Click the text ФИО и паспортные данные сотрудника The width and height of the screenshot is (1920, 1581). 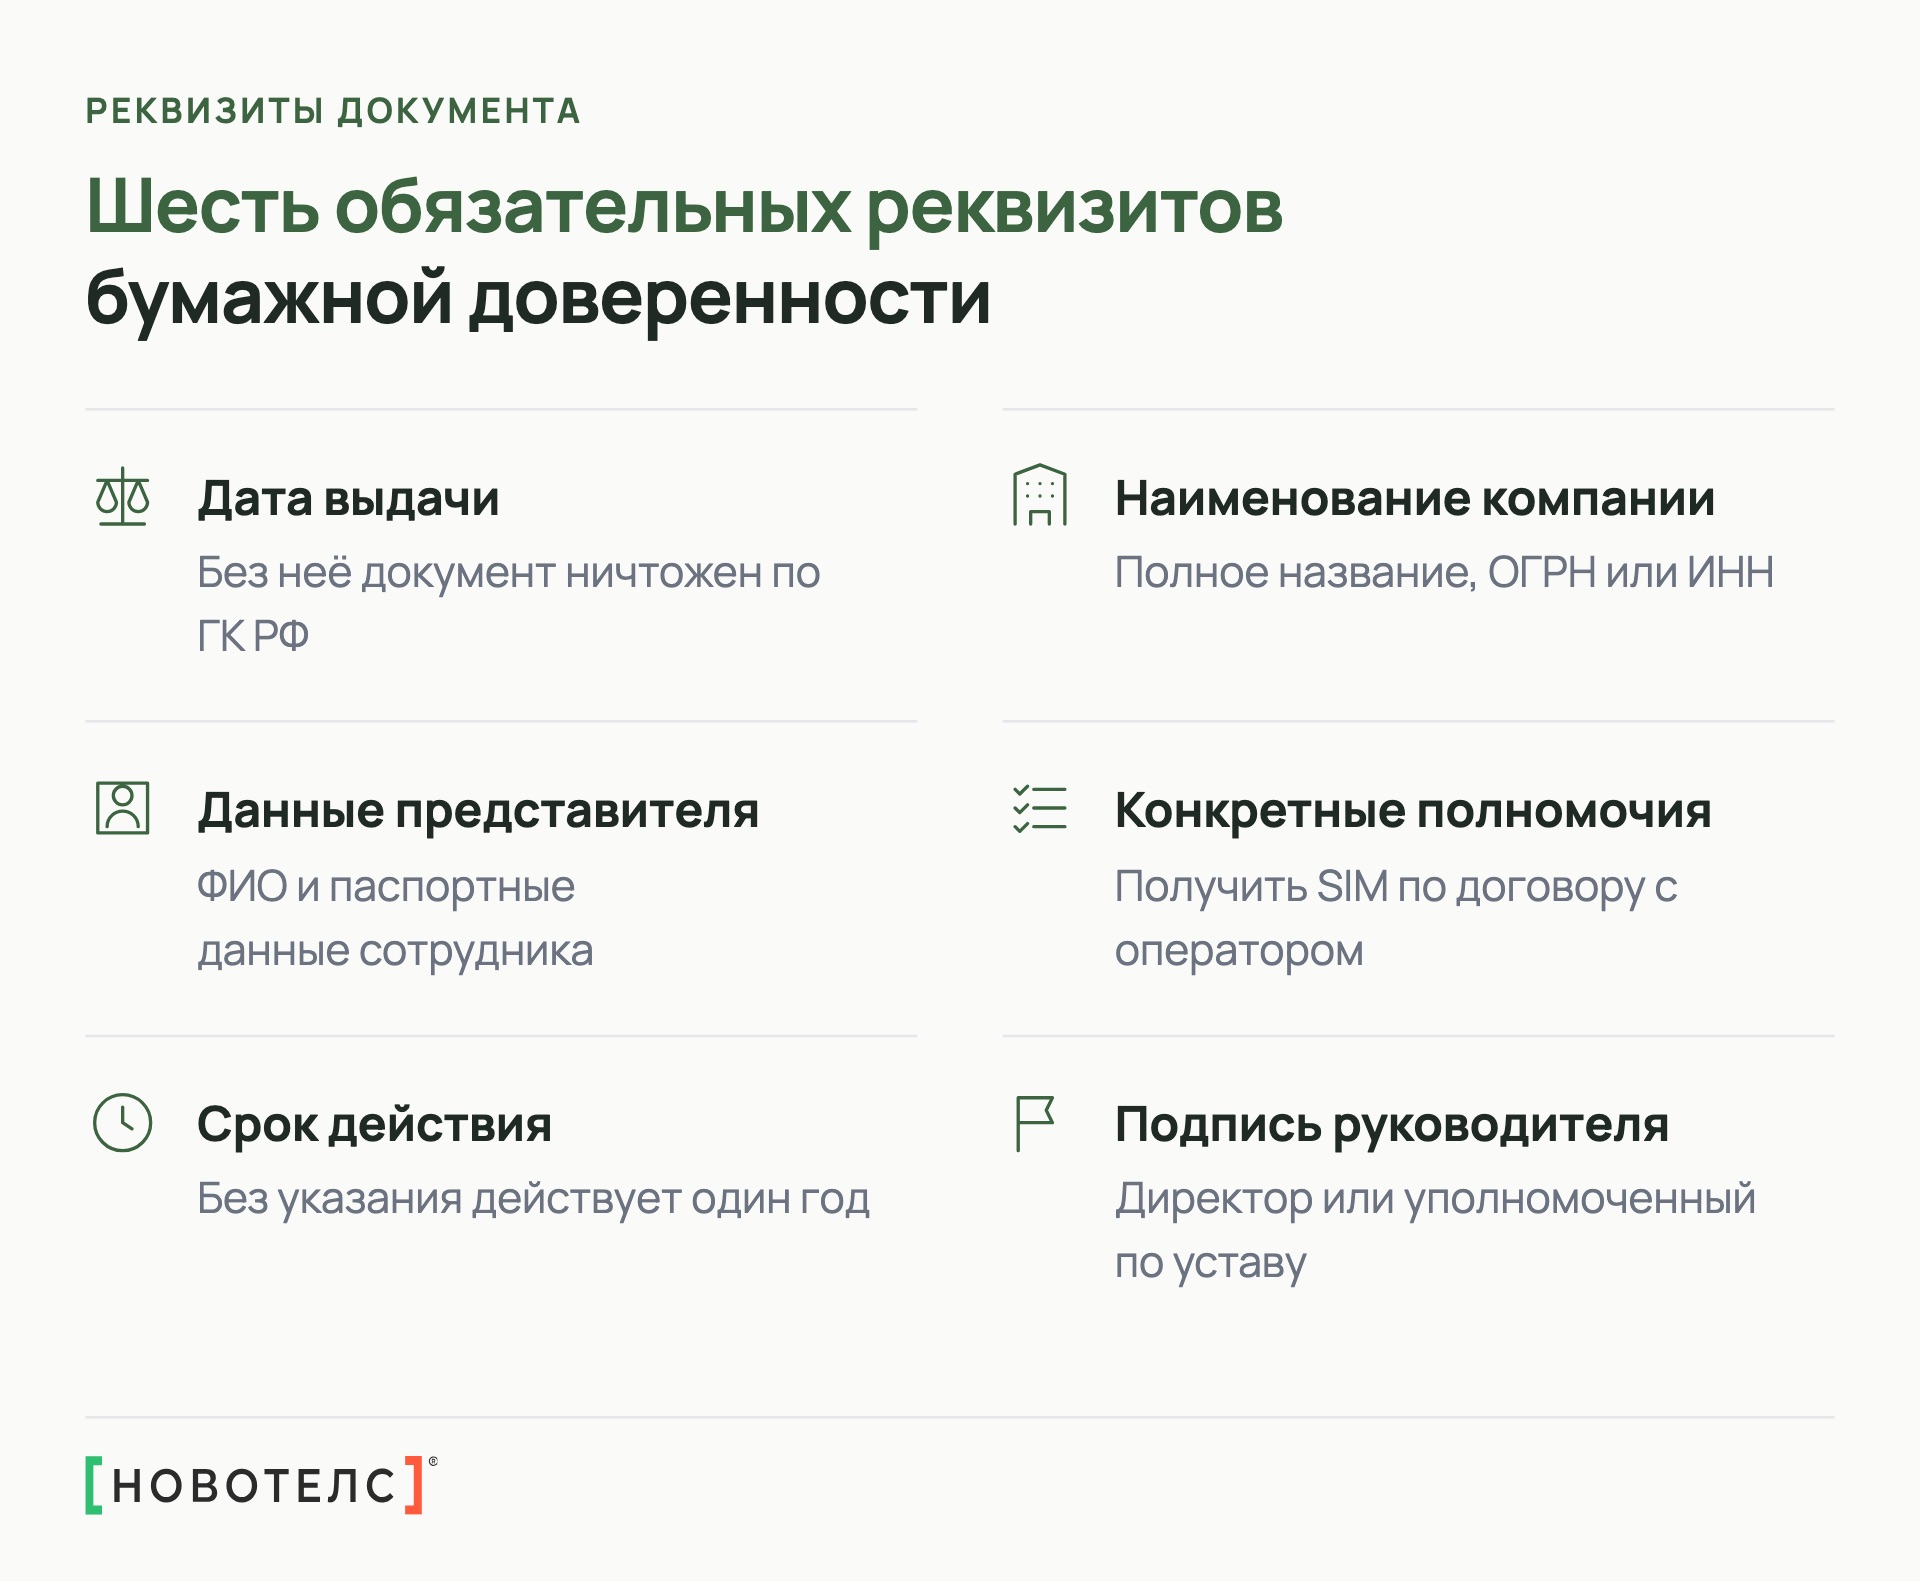pyautogui.click(x=395, y=918)
